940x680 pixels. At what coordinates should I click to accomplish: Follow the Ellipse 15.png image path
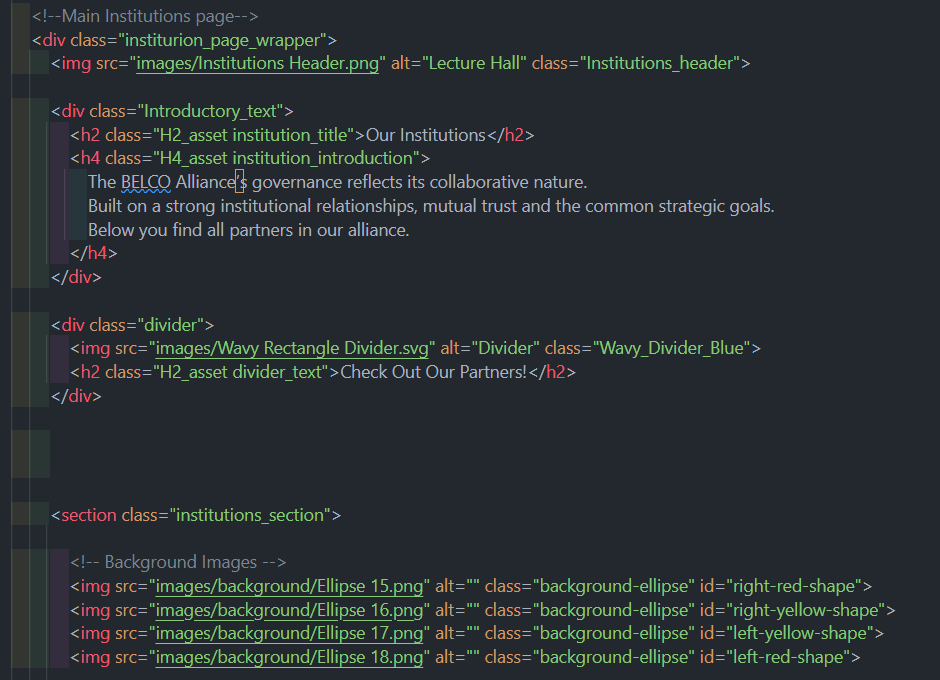(288, 586)
